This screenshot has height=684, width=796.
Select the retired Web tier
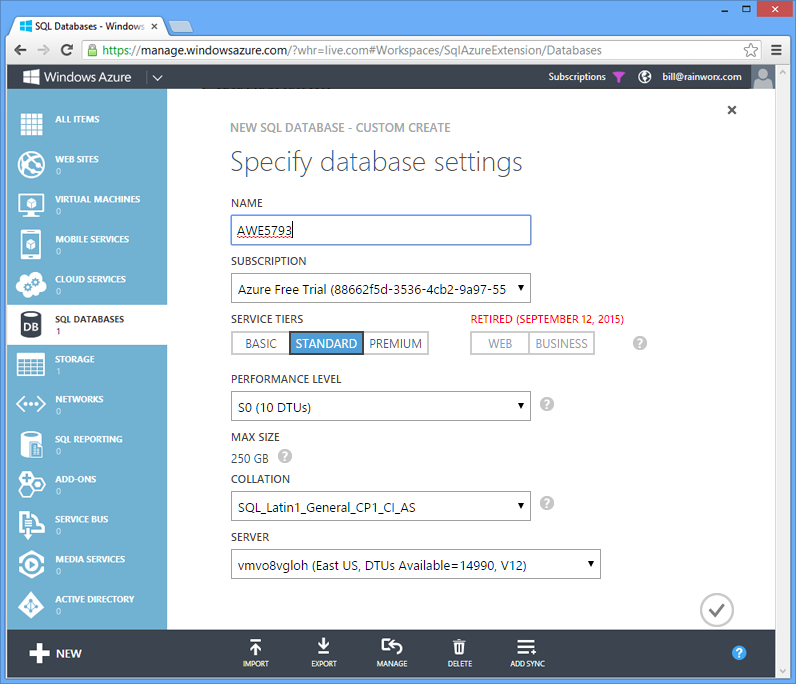pyautogui.click(x=500, y=344)
